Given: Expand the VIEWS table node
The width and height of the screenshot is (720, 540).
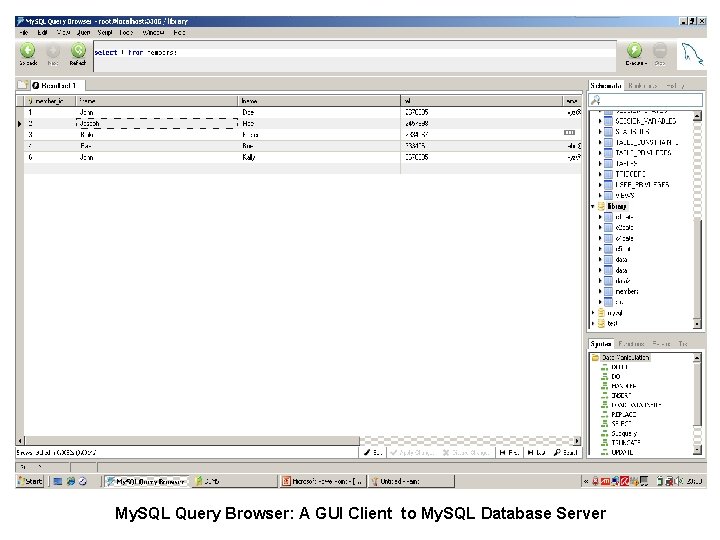Looking at the screenshot, I should 600,195.
